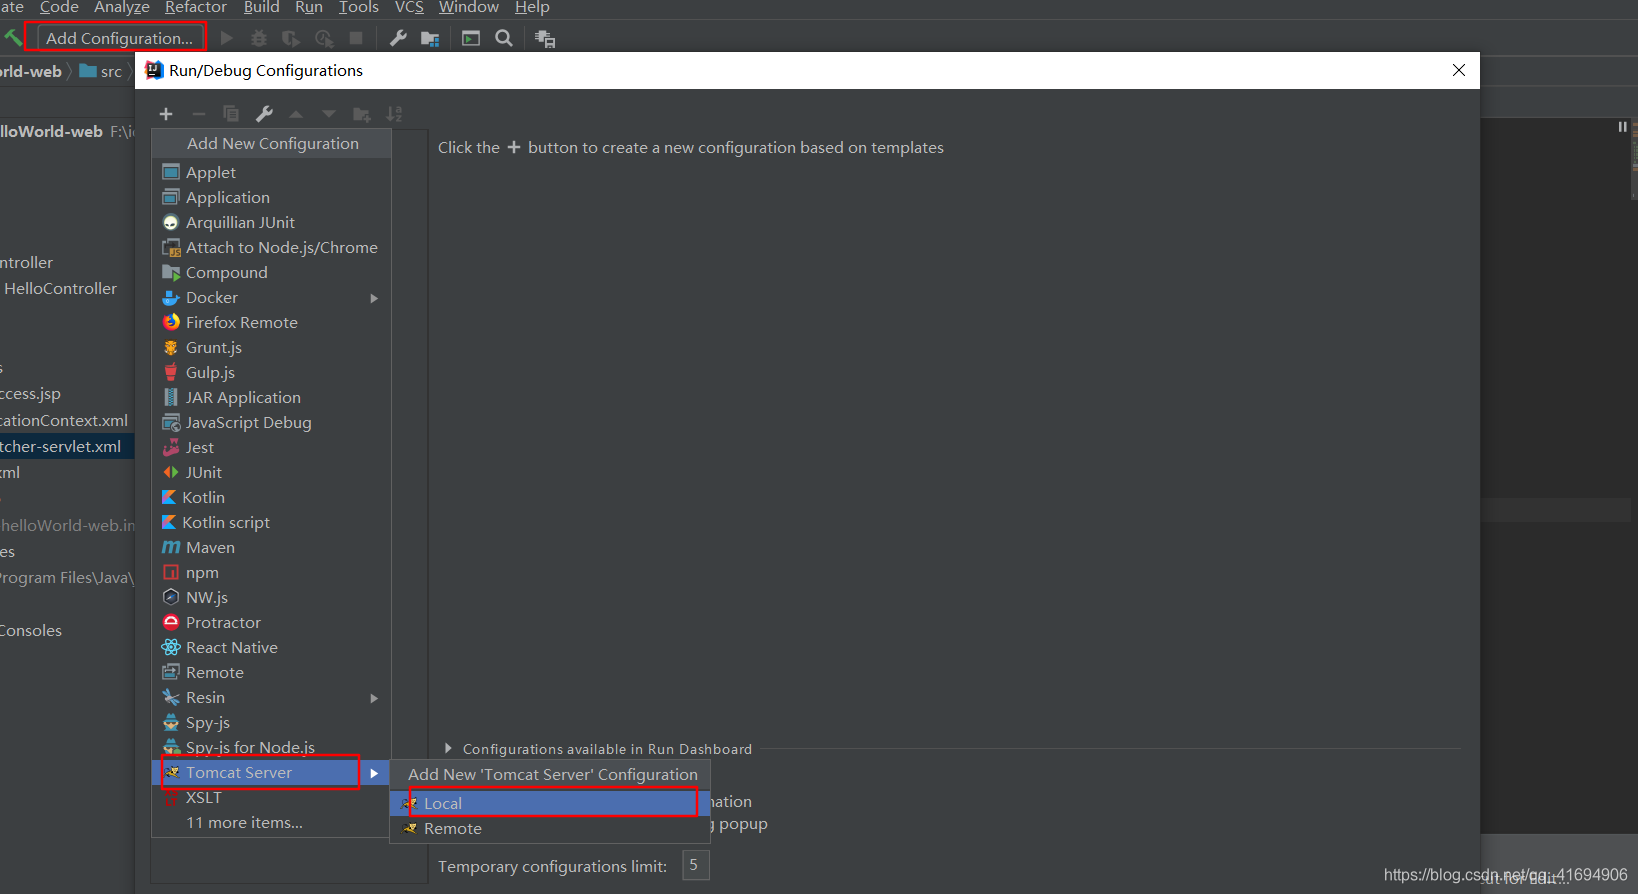Open the Window menu

point(469,8)
